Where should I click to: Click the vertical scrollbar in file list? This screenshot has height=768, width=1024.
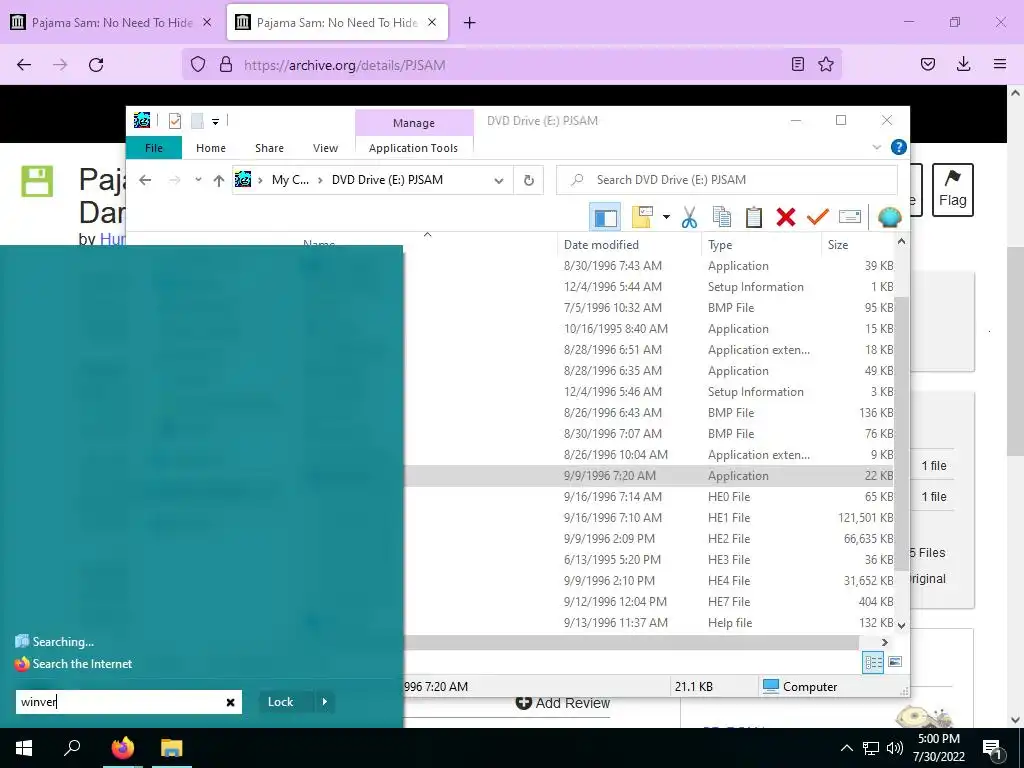(901, 433)
